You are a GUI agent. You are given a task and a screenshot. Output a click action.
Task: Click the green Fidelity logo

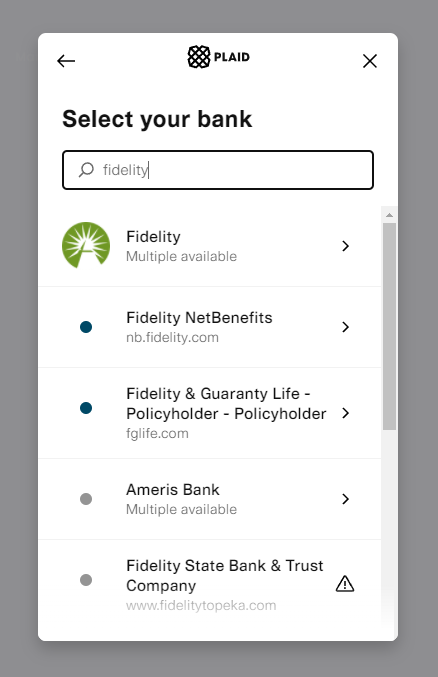(x=86, y=245)
